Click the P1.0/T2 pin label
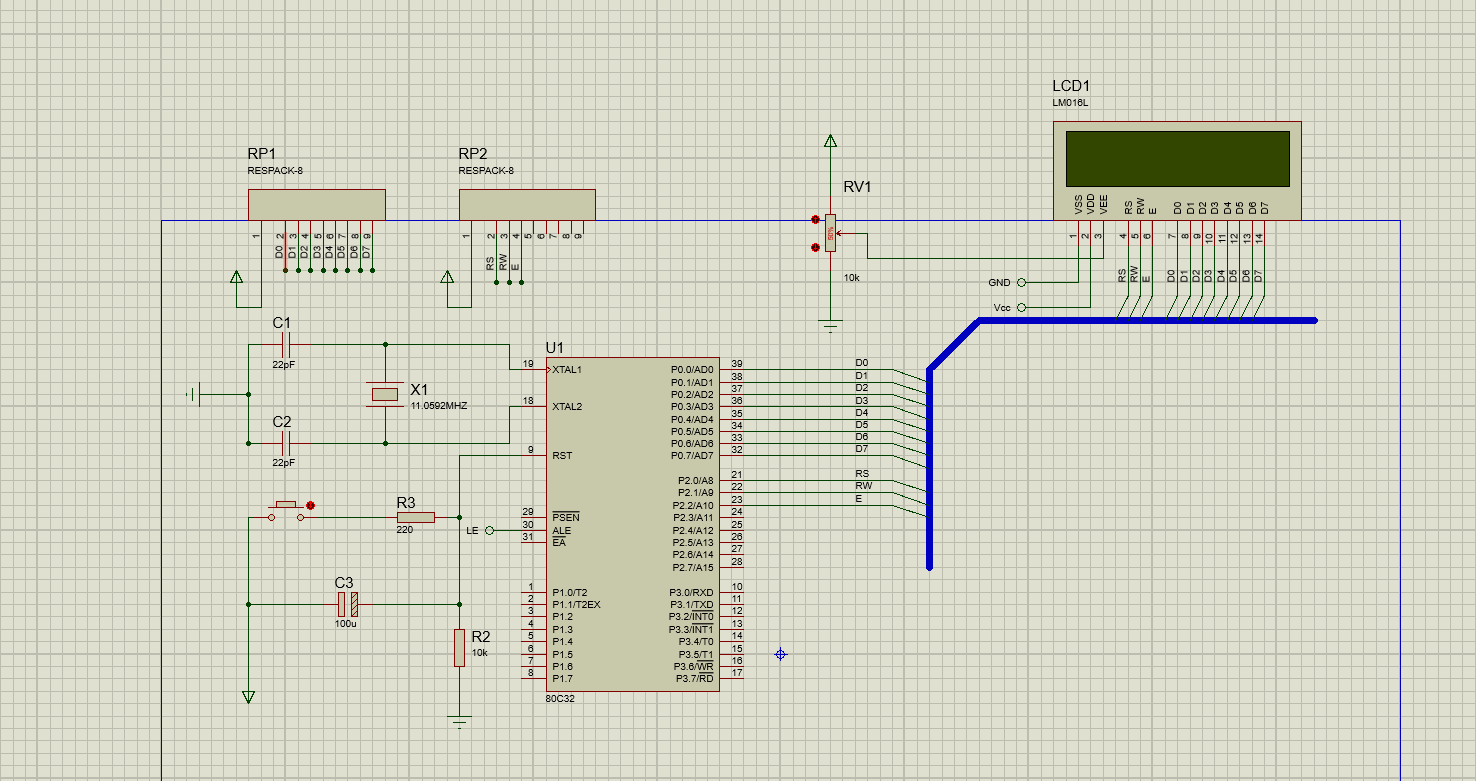This screenshot has width=1476, height=781. tap(570, 592)
